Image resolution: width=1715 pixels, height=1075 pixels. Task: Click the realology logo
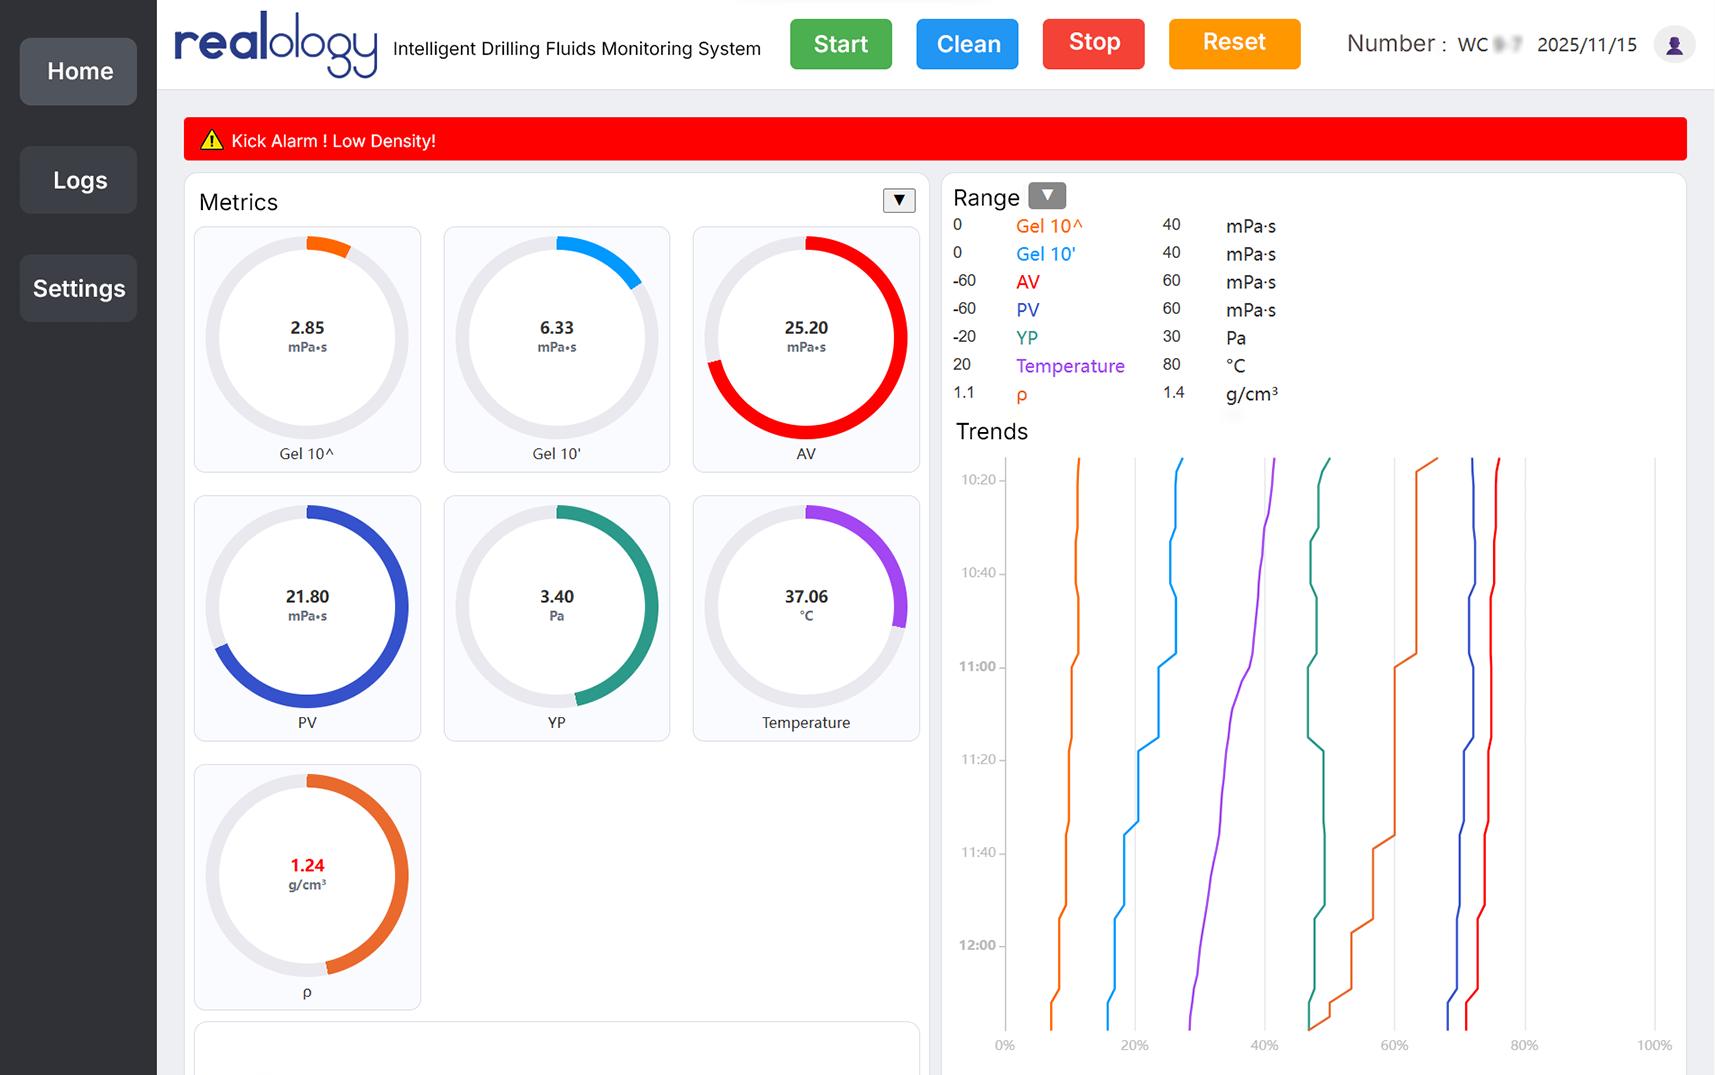pos(275,44)
